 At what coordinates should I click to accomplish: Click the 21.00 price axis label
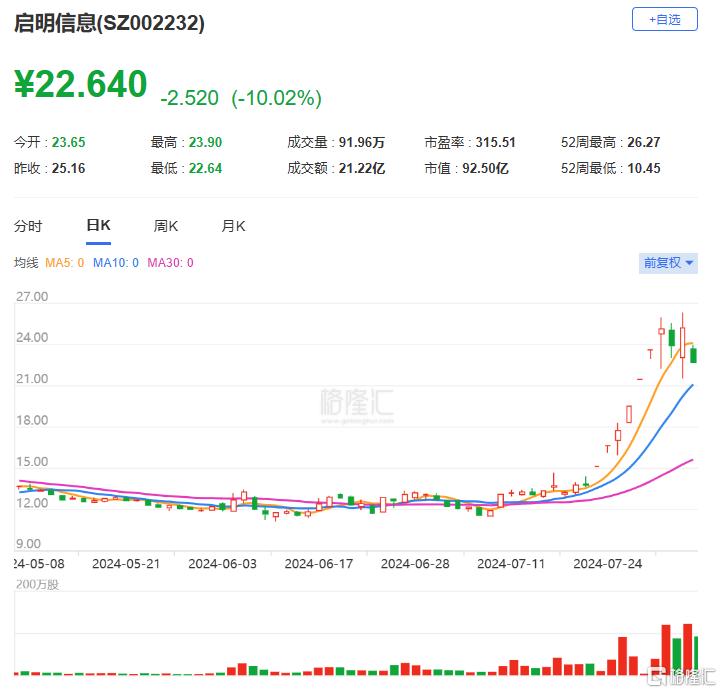coord(32,379)
